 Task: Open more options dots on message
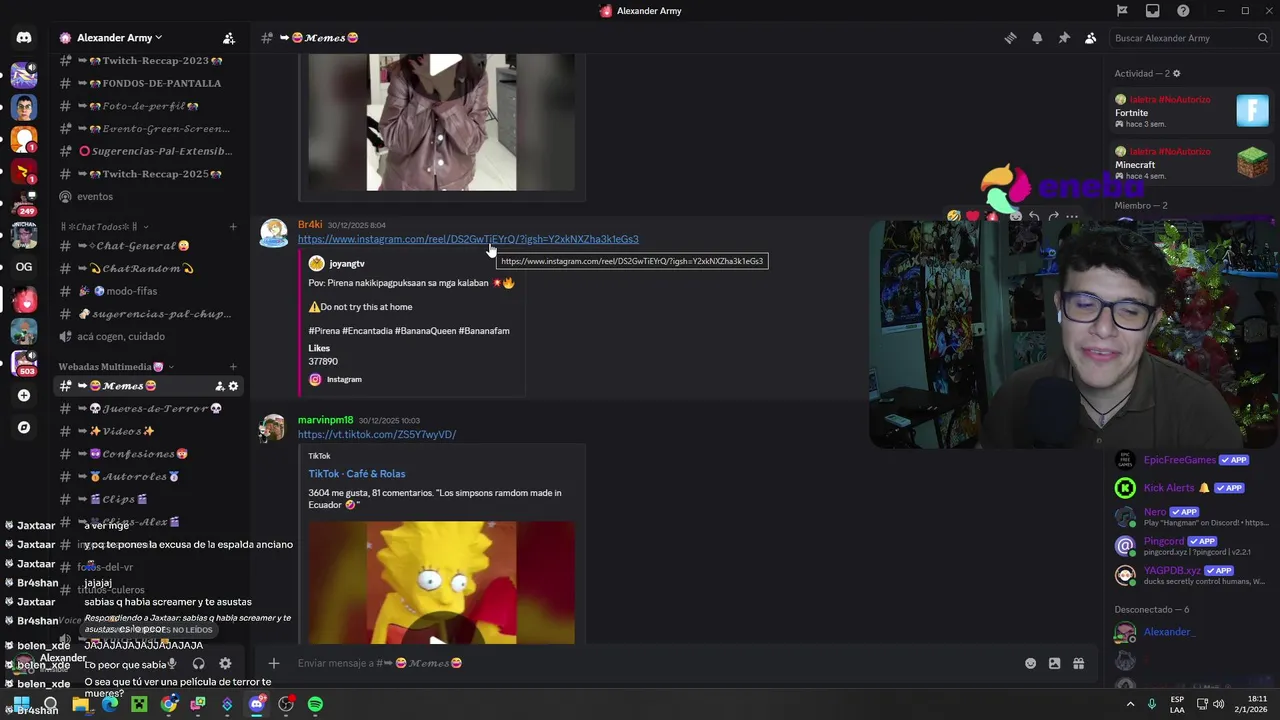pos(1072,216)
